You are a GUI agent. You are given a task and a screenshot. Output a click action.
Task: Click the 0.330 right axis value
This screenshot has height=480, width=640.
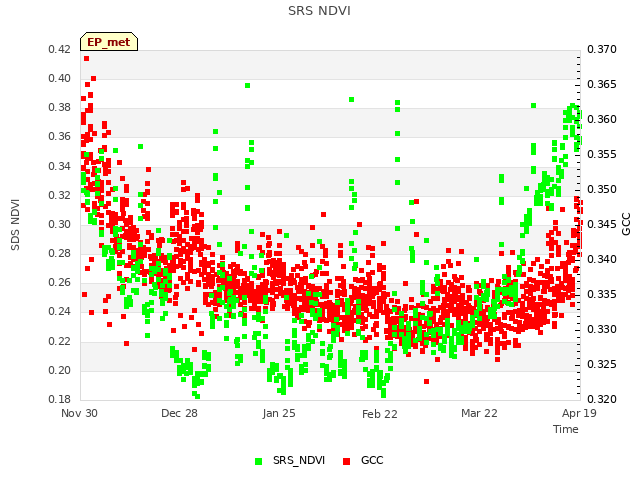click(x=602, y=329)
